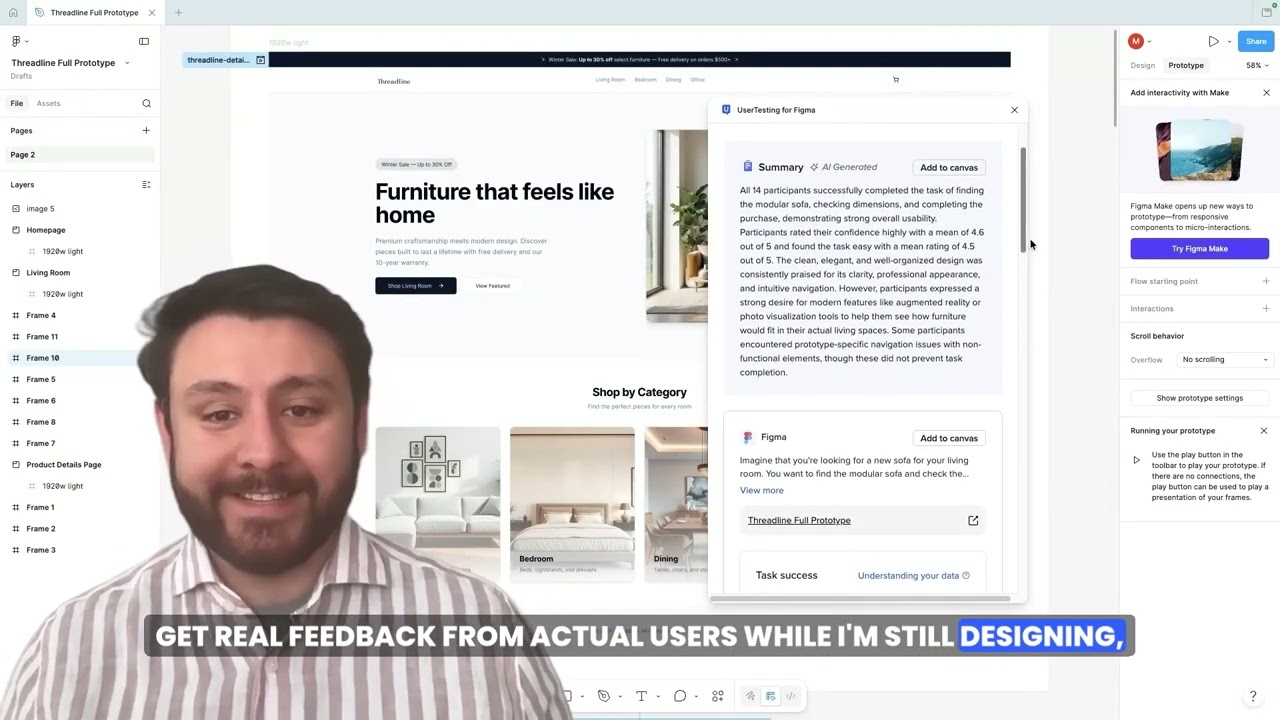Add the Summary to canvas
This screenshot has width=1280, height=720.
tap(949, 167)
